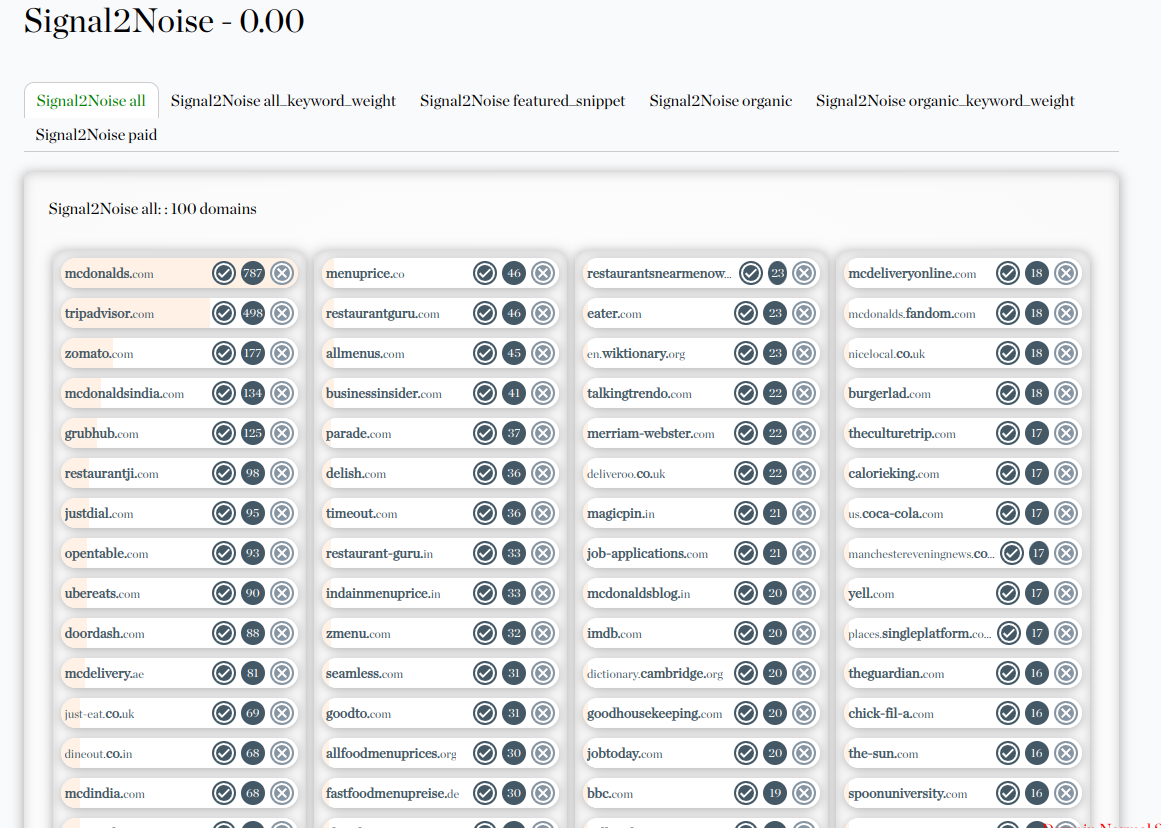
Task: Approve mcdonalds.com with the checkmark icon
Action: pos(224,273)
